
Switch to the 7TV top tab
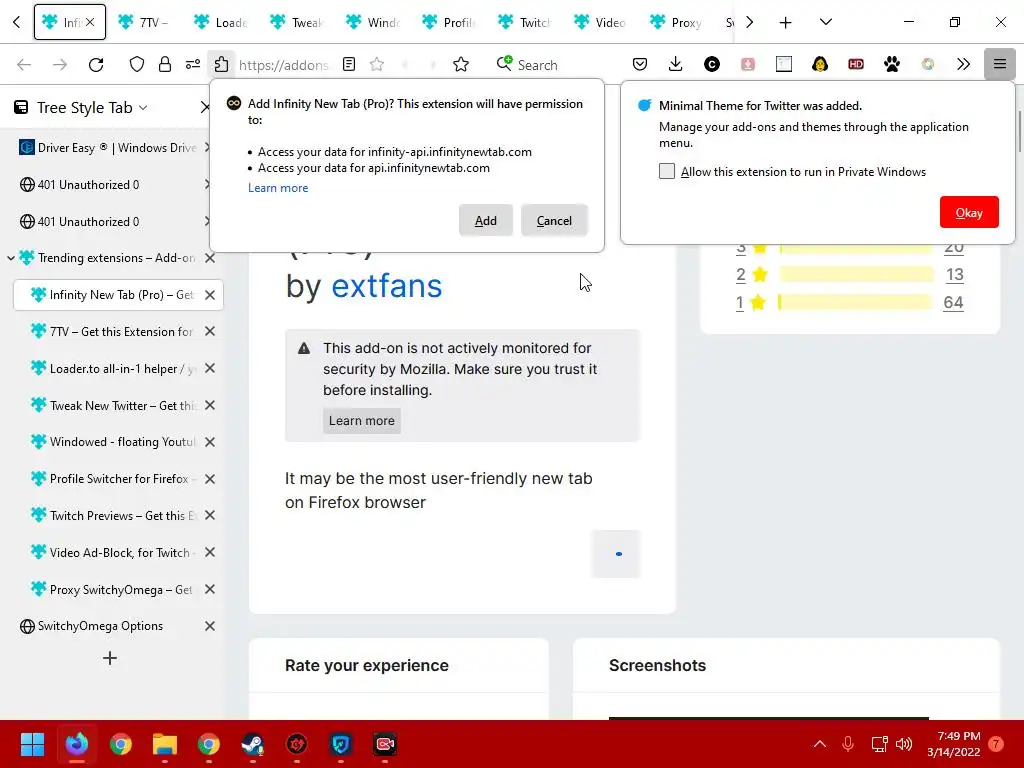[145, 22]
